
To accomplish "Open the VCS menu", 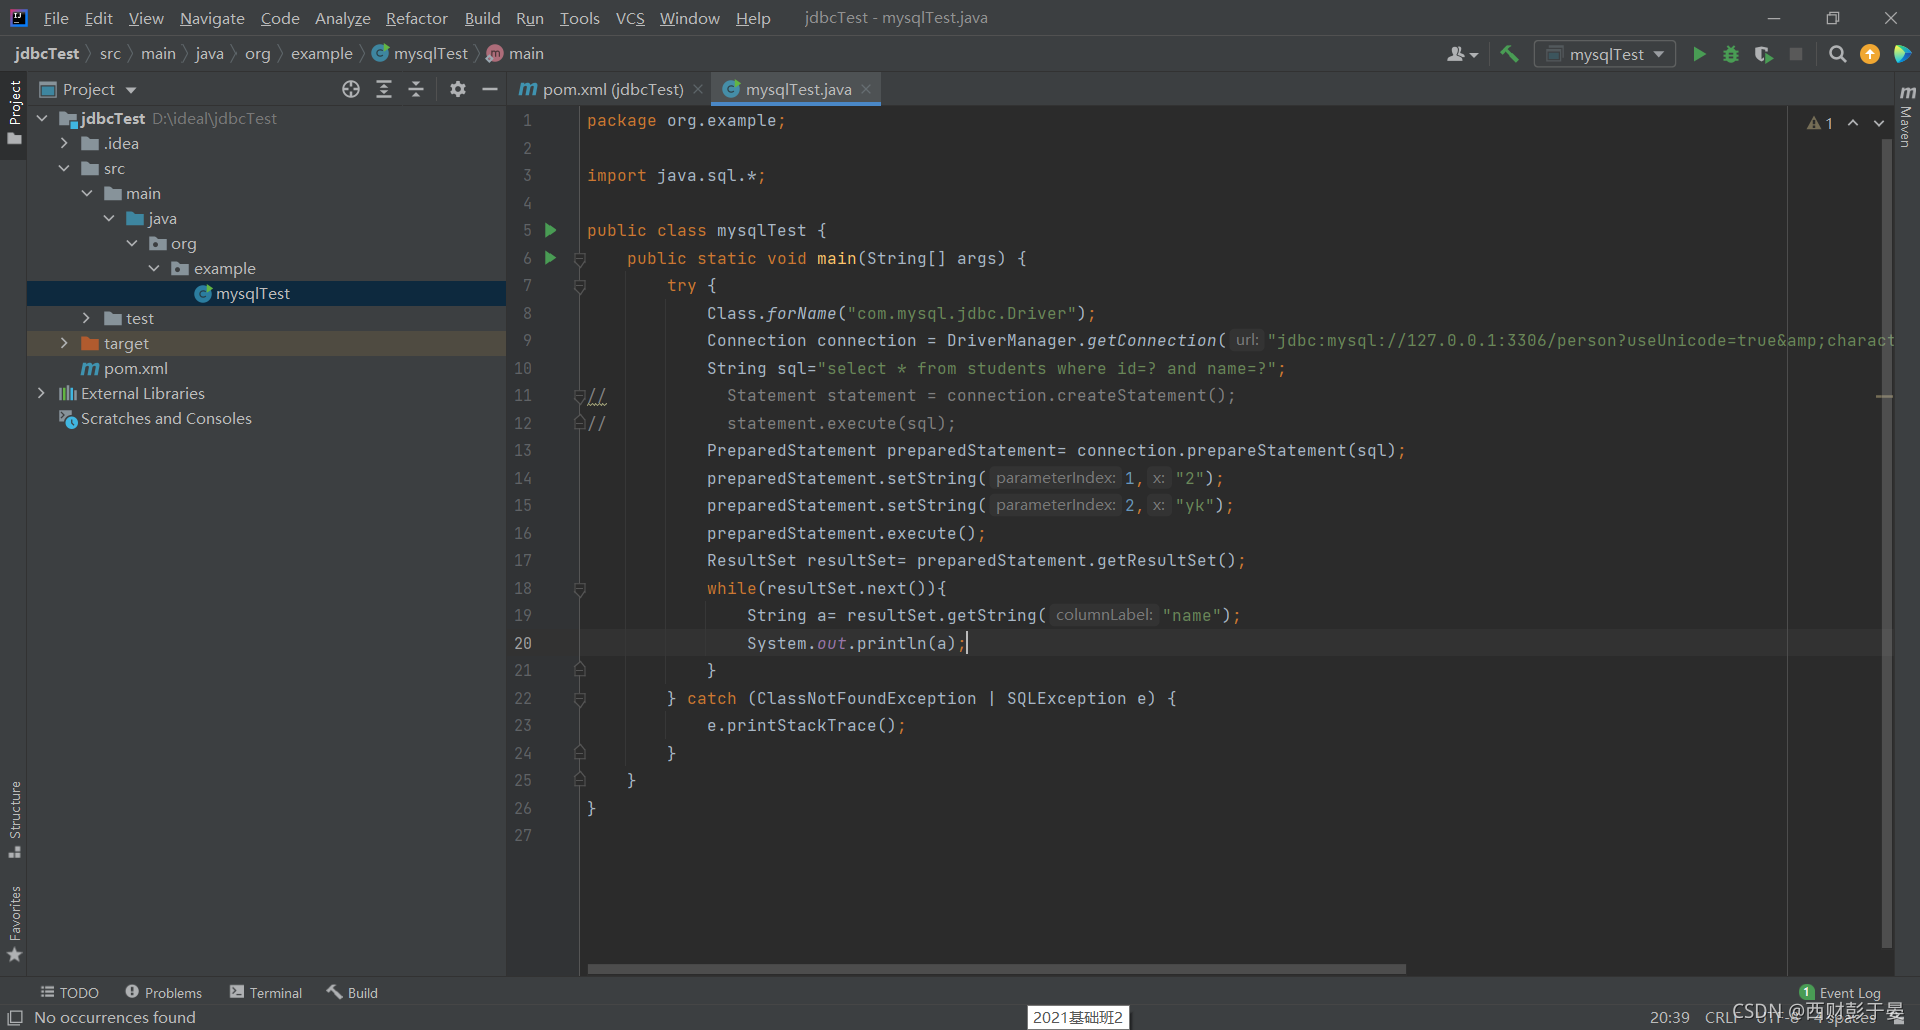I will [630, 18].
